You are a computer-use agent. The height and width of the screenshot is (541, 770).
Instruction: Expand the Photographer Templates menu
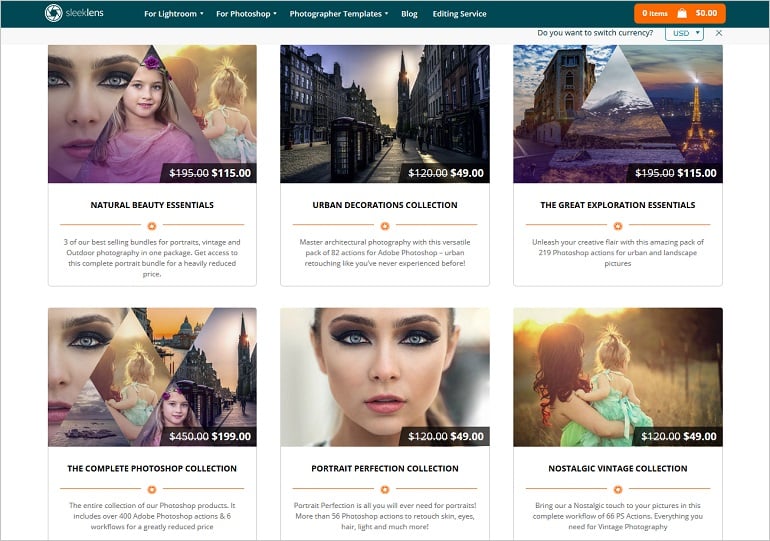point(339,14)
